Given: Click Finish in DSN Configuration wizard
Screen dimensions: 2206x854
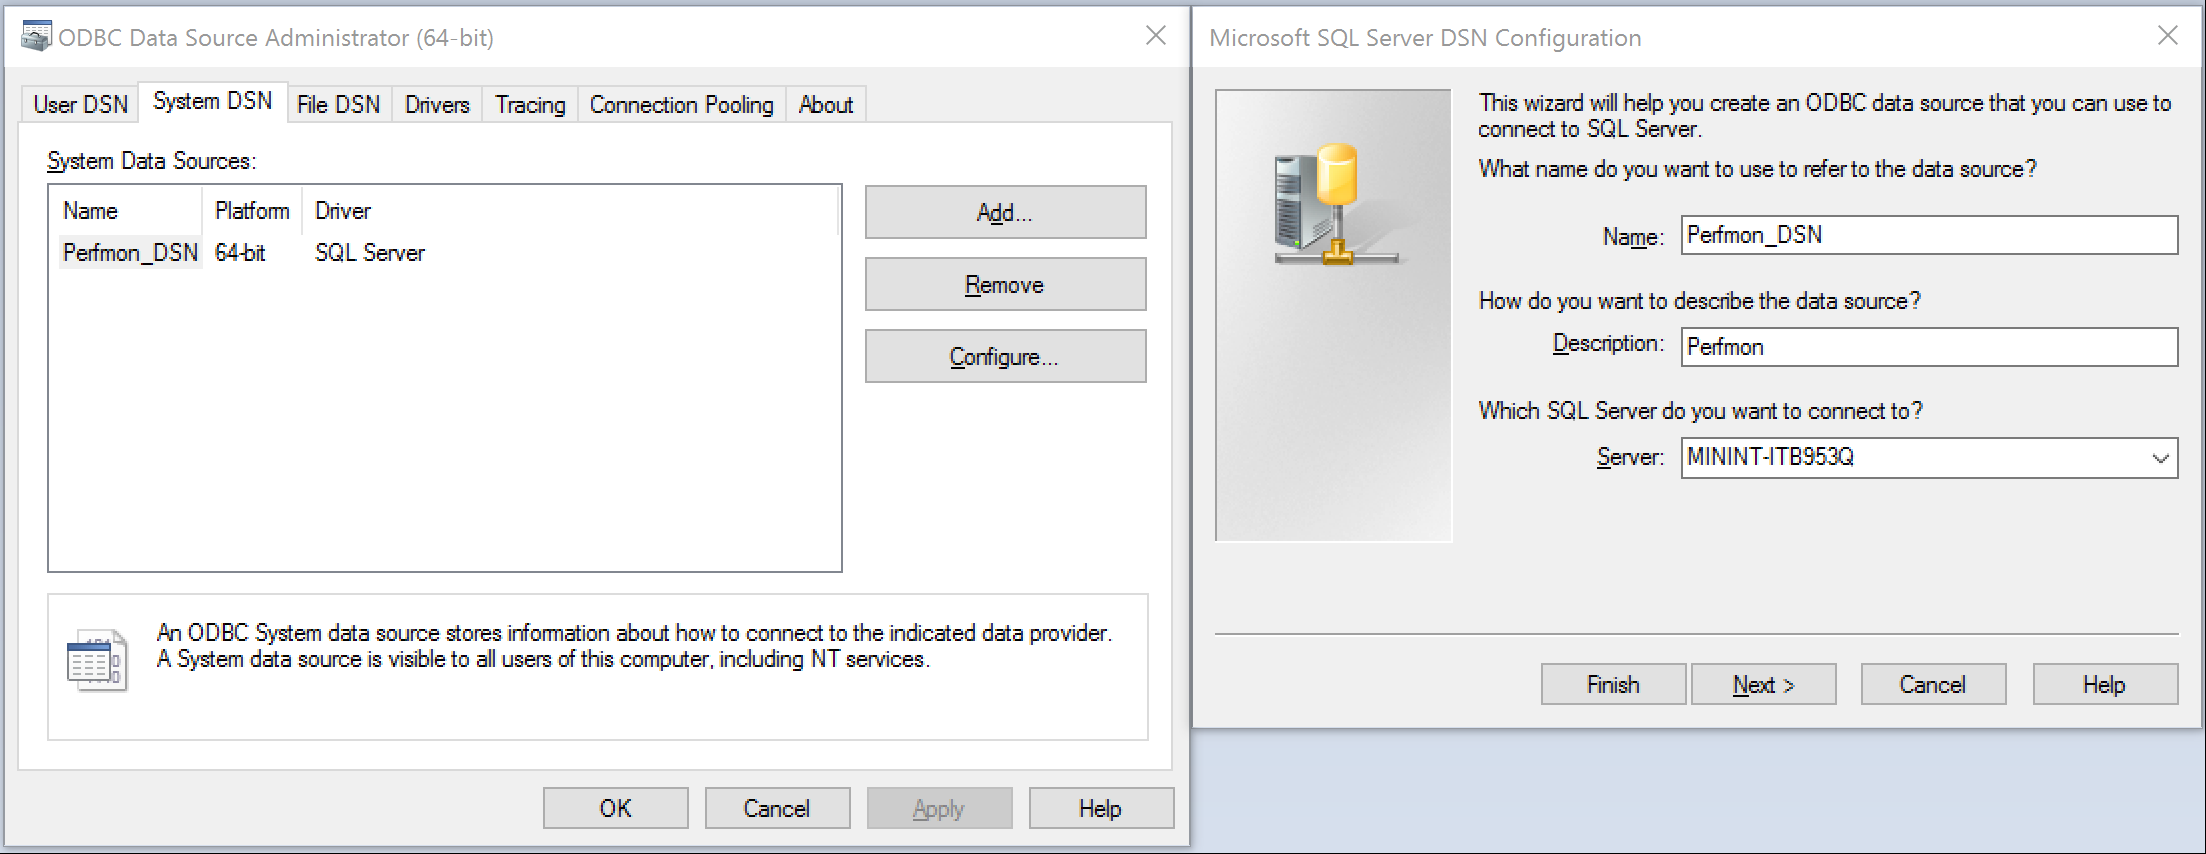Looking at the screenshot, I should coord(1613,684).
